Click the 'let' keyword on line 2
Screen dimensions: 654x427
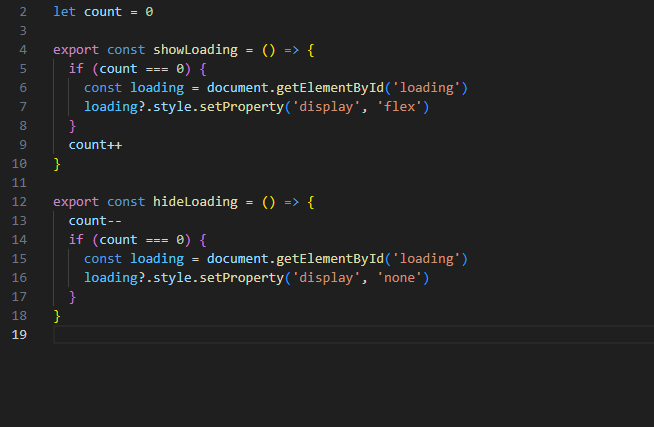pyautogui.click(x=64, y=12)
